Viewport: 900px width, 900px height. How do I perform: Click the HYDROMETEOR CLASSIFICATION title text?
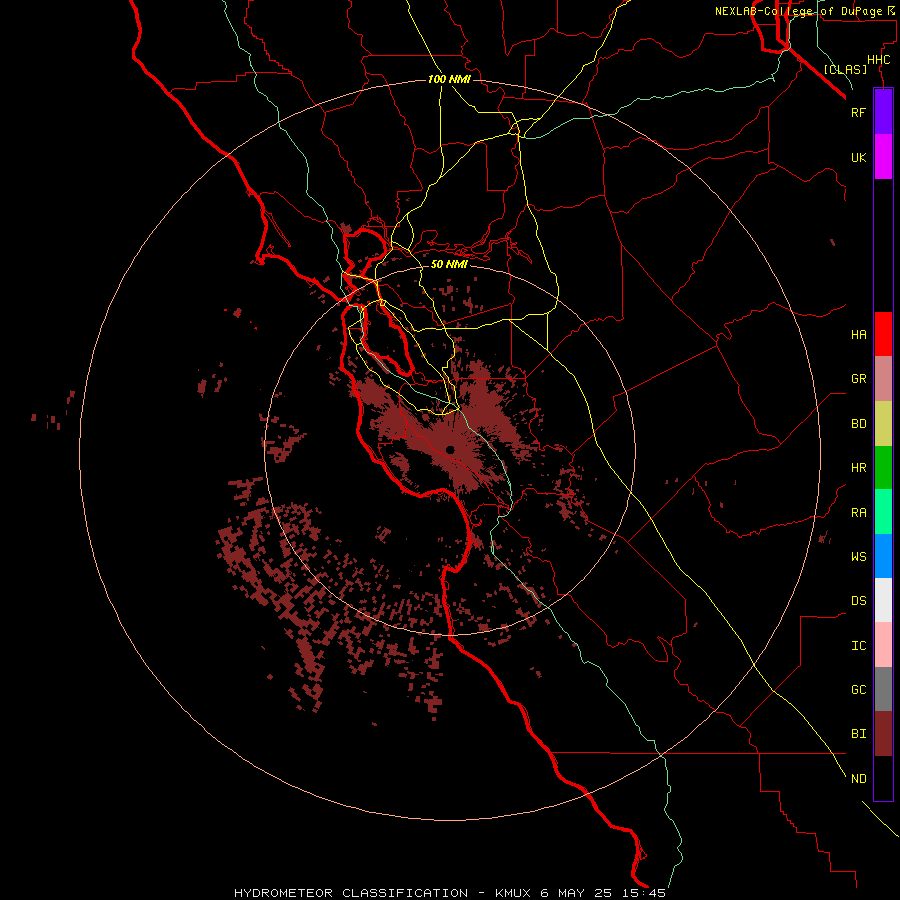click(351, 893)
